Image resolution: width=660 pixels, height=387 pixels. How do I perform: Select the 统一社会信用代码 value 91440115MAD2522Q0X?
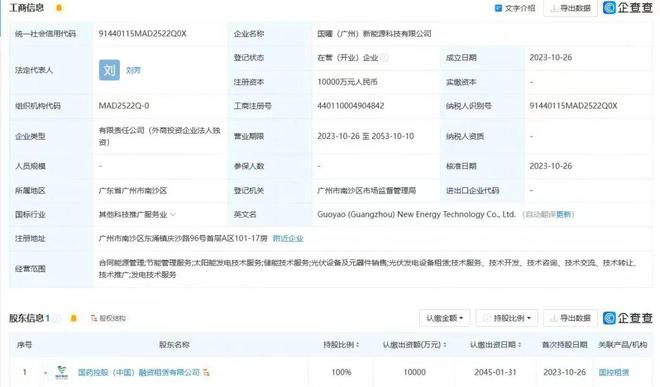tap(142, 34)
